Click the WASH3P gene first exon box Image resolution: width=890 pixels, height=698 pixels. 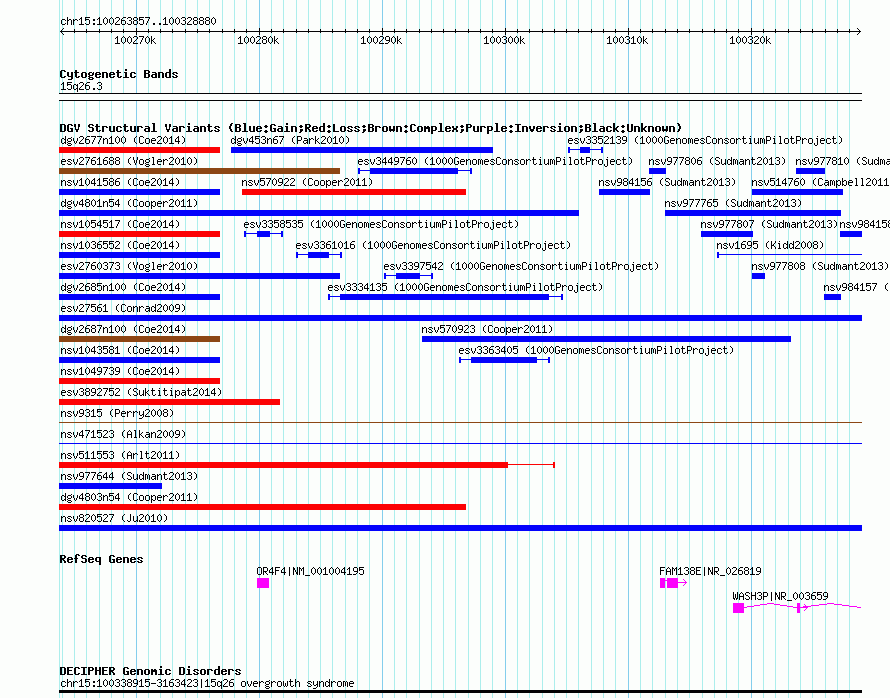pyautogui.click(x=738, y=608)
